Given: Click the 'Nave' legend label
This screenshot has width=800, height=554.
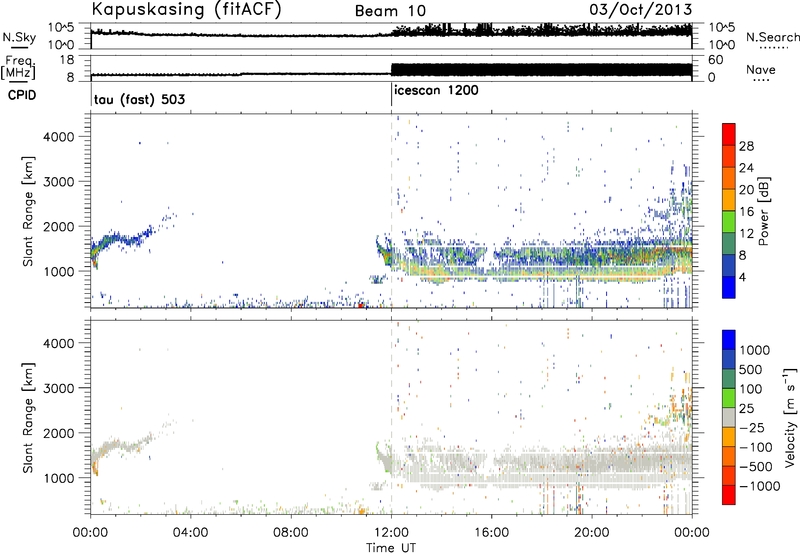Looking at the screenshot, I should click(761, 69).
